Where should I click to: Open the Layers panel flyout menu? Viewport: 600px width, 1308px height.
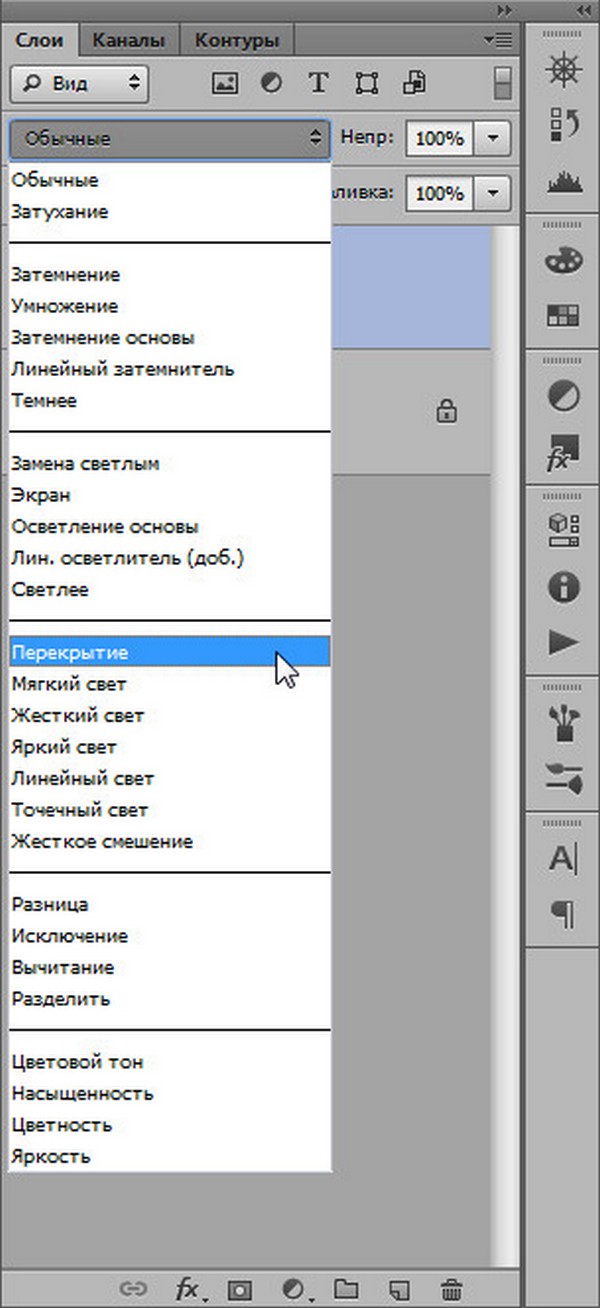(x=497, y=40)
